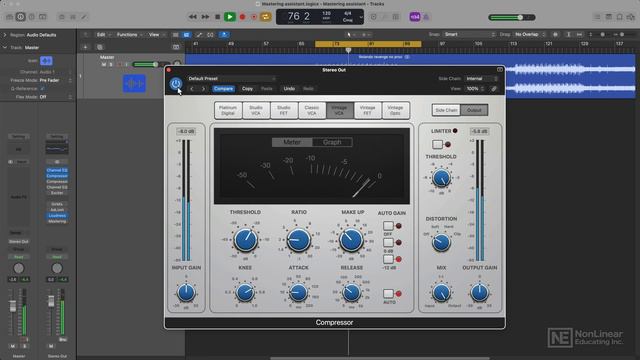Select the Vintage Opto compressor type
This screenshot has height=360, width=640.
tap(395, 110)
